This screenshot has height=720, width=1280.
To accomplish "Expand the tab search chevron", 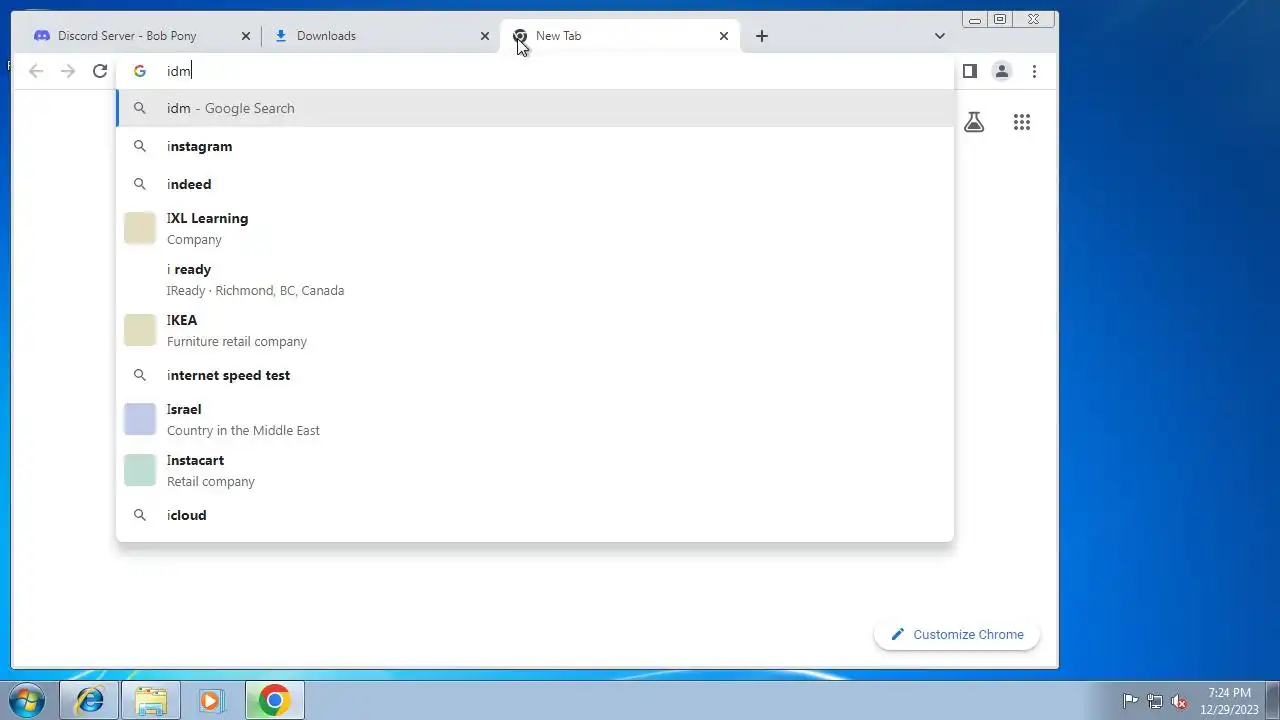I will click(939, 36).
